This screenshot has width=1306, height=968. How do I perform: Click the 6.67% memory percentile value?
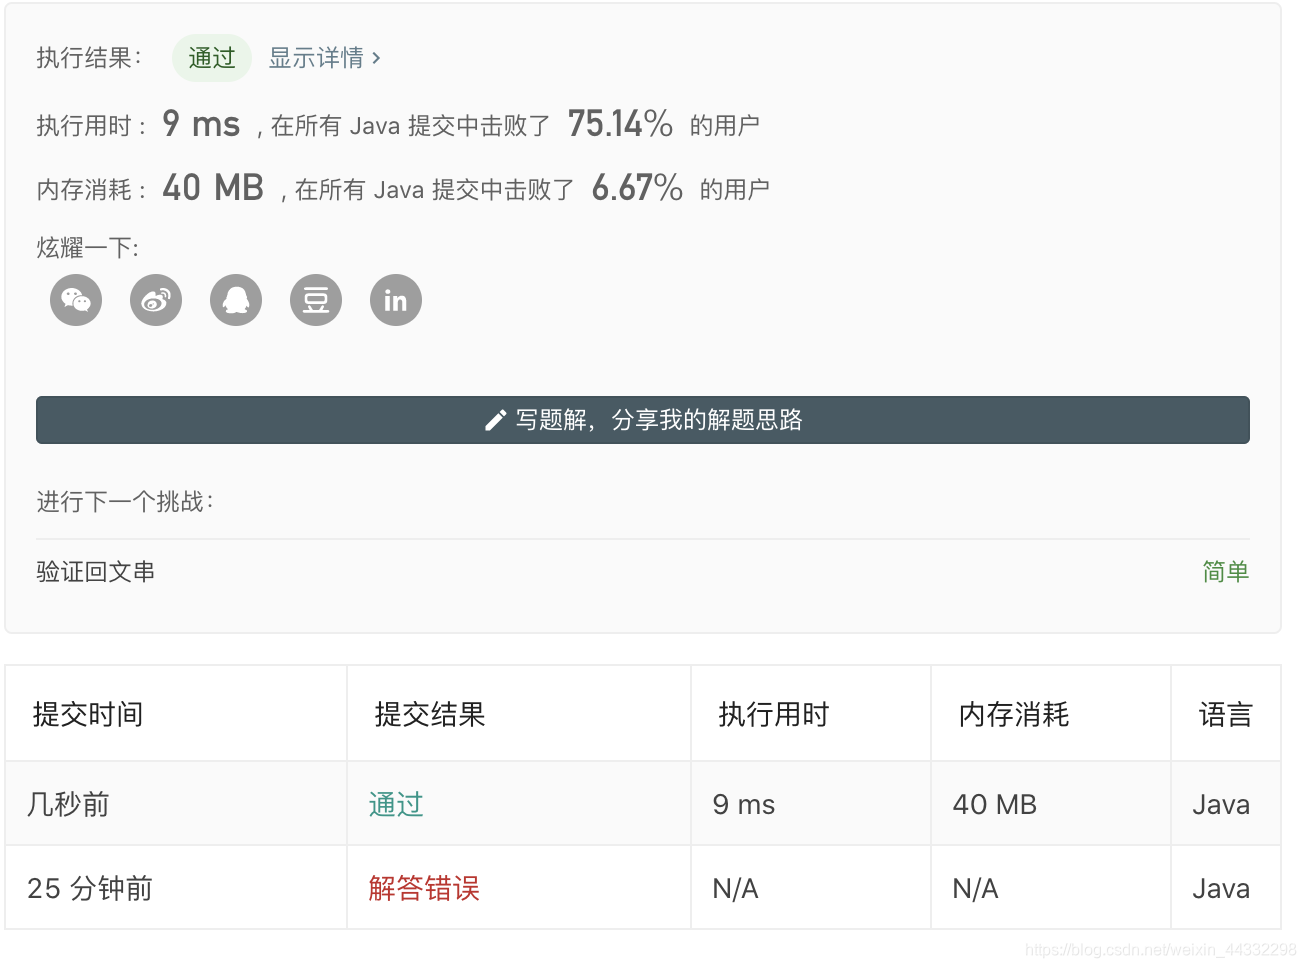pos(637,188)
